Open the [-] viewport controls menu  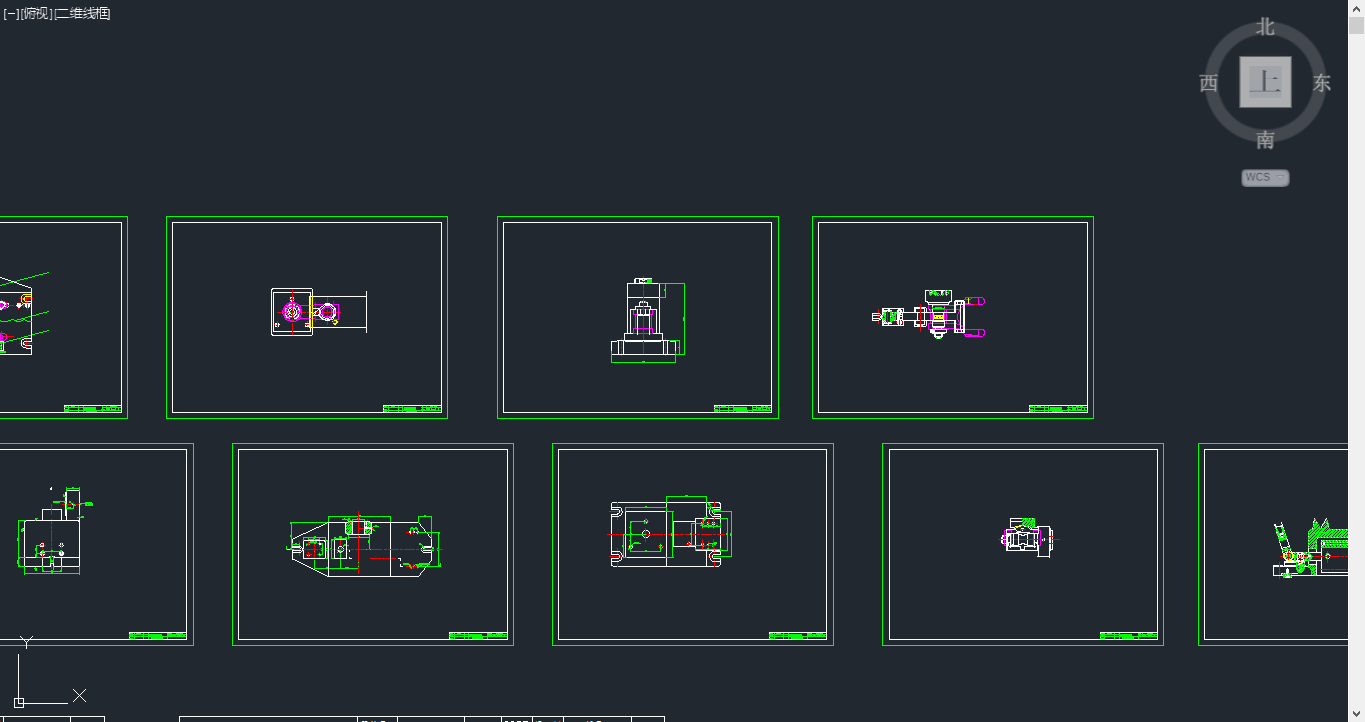click(x=11, y=14)
